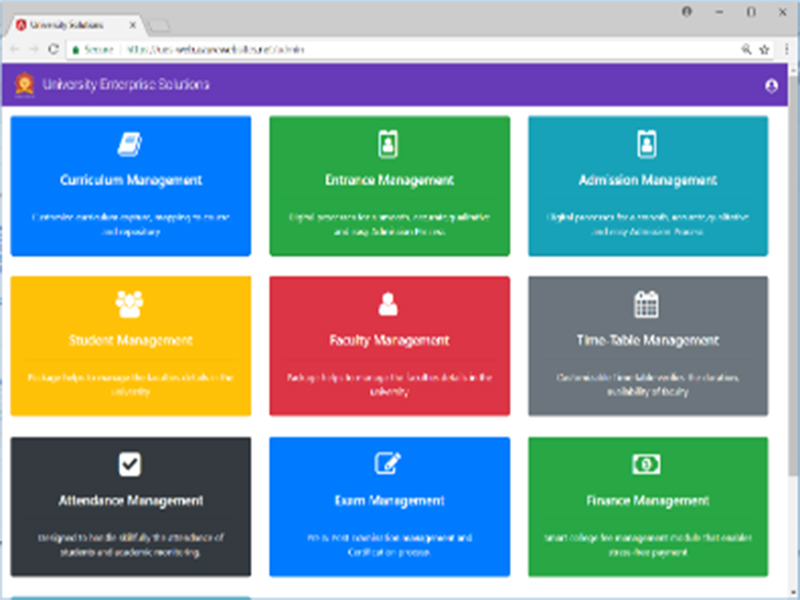
Task: Click the Time-Table Management calendar icon
Action: tap(647, 304)
